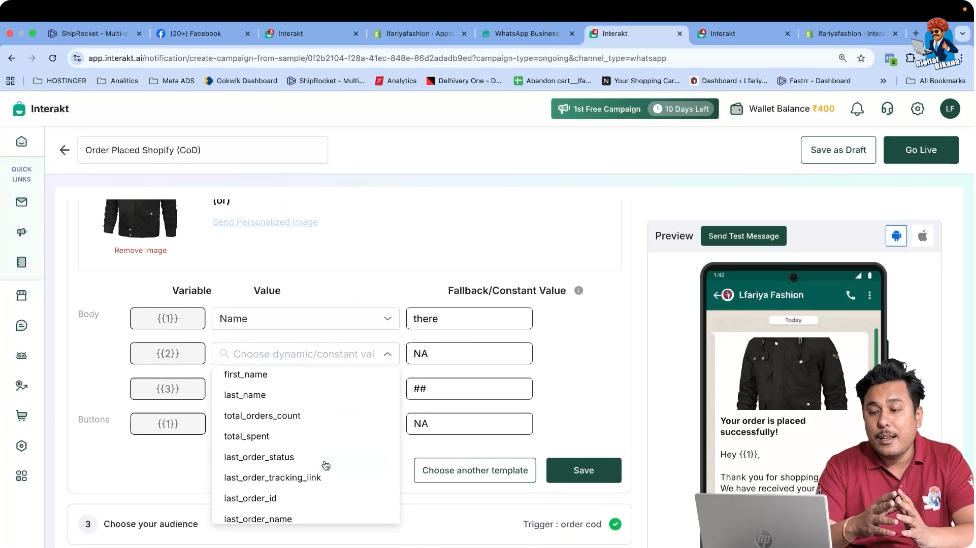
Task: Open the browser zoom magnifier icon
Action: (842, 58)
